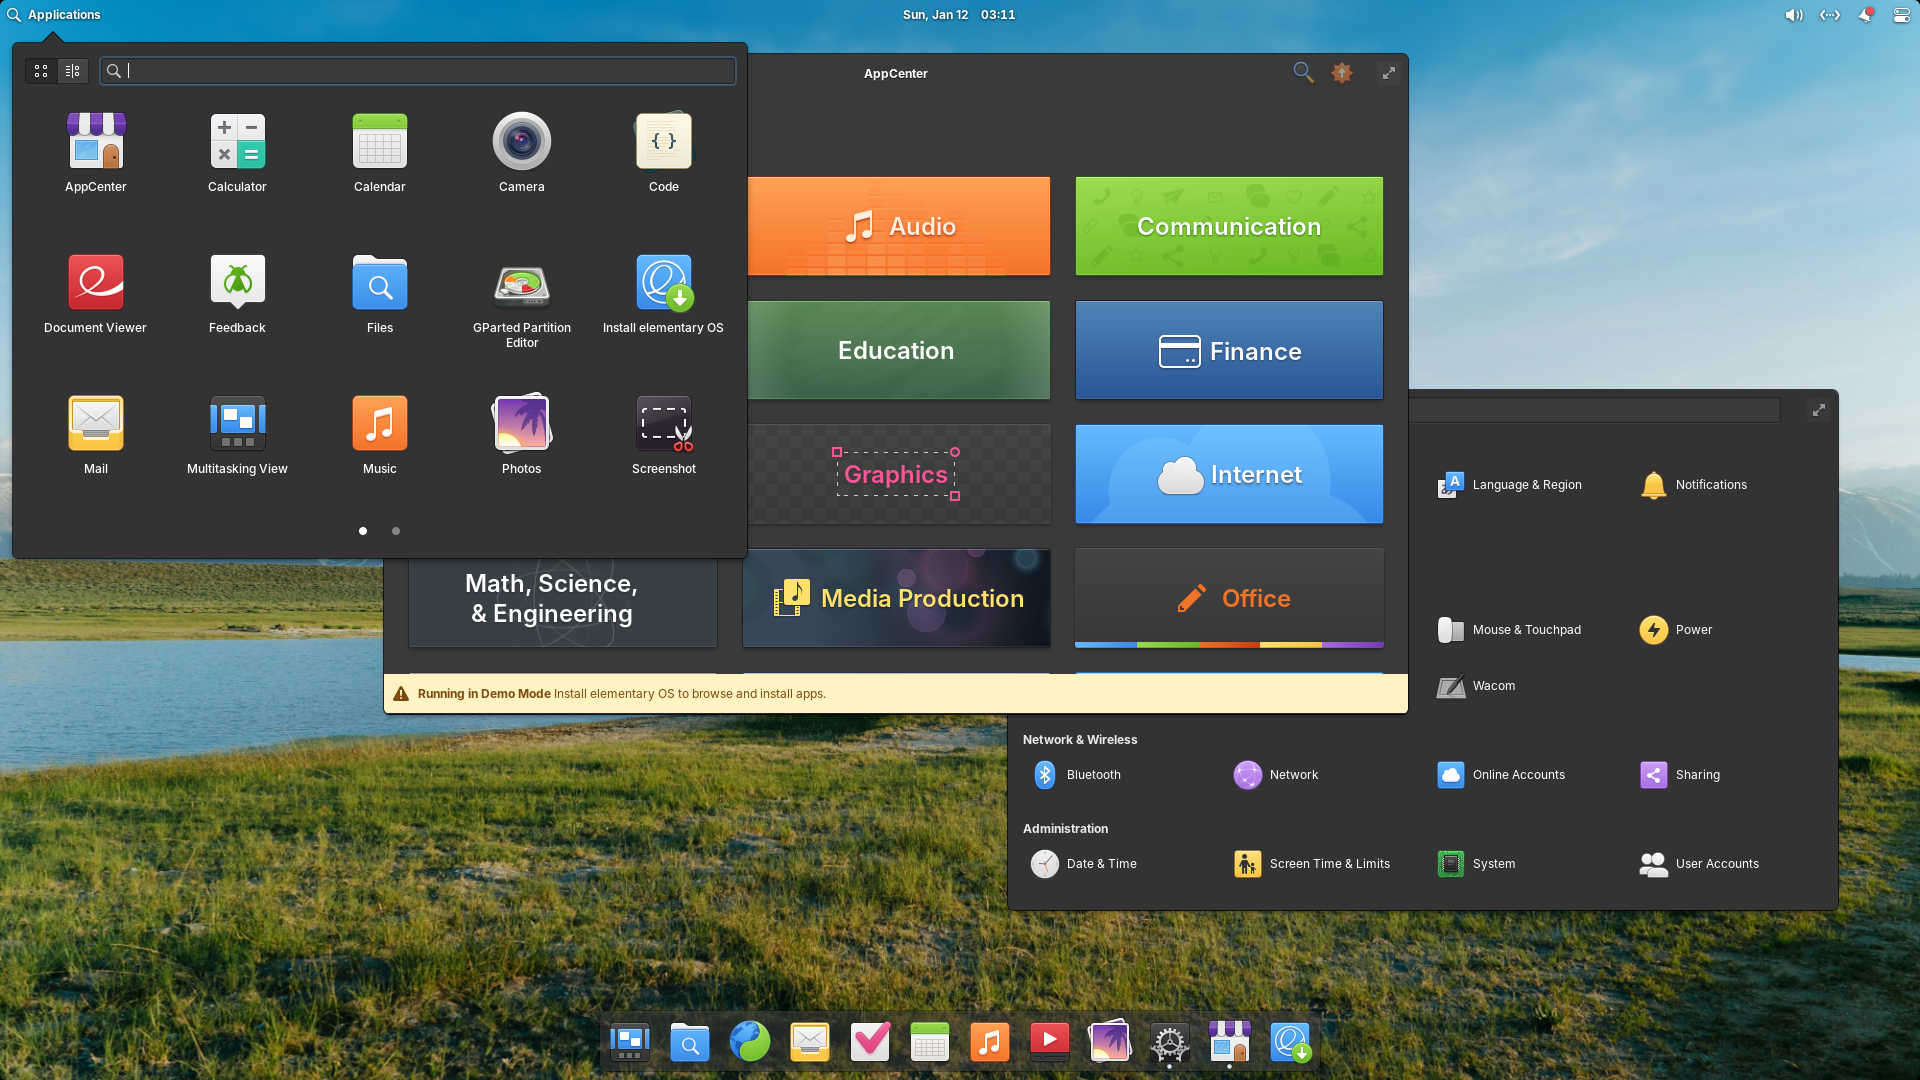Open the Finance category banner
This screenshot has height=1080, width=1920.
[1229, 351]
